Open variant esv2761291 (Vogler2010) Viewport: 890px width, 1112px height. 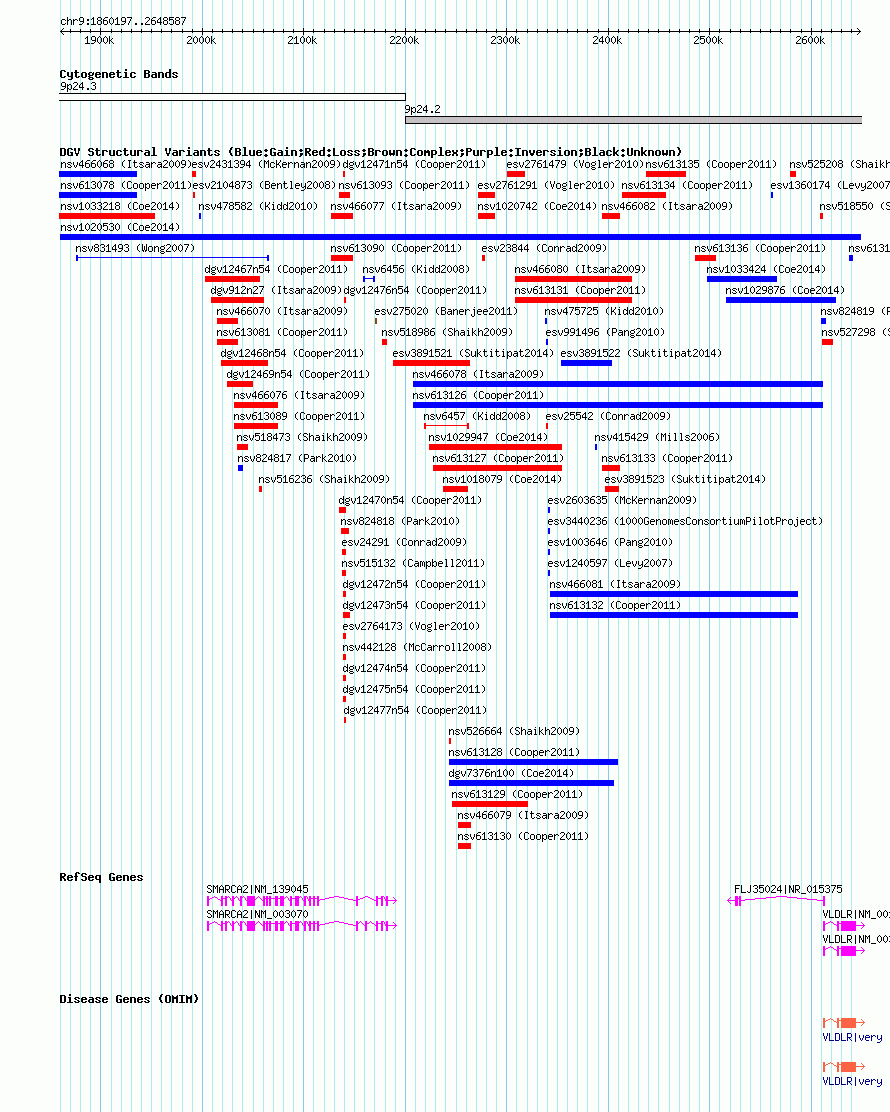(546, 186)
